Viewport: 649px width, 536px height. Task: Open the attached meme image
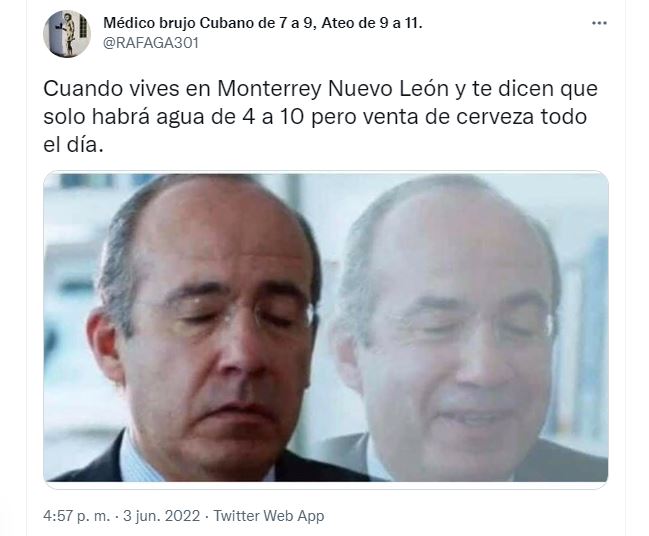326,327
